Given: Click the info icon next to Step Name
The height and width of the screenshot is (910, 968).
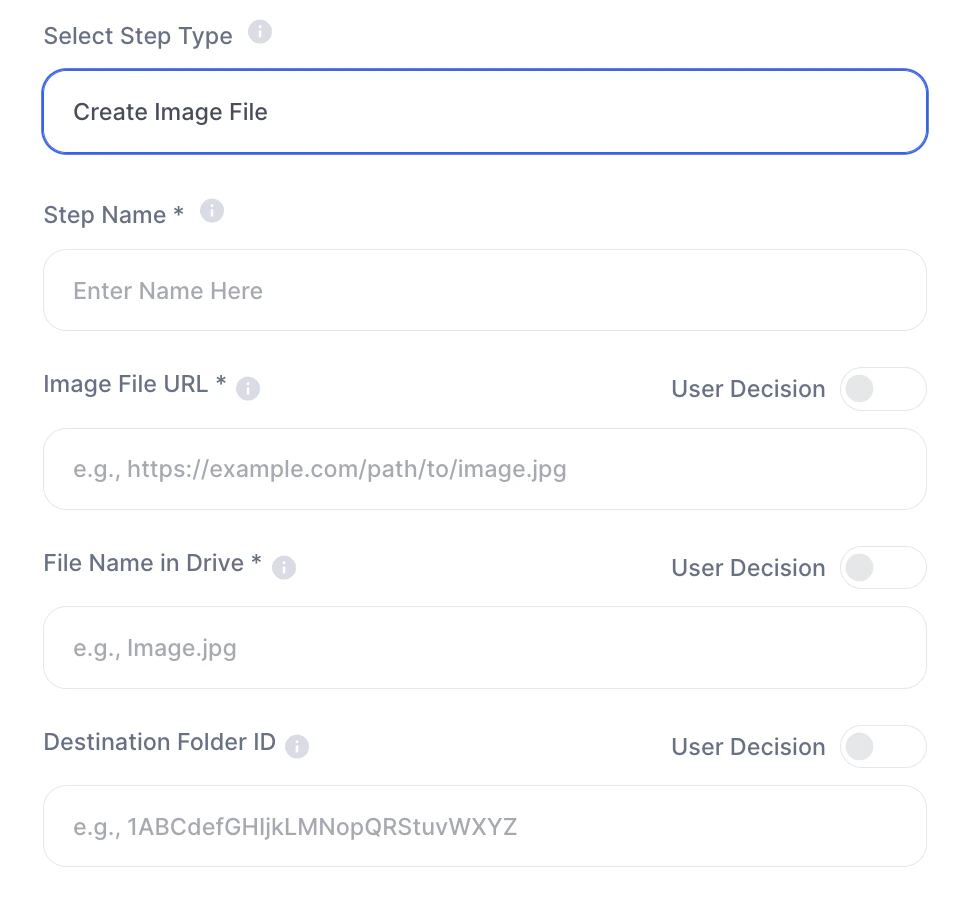Looking at the screenshot, I should coord(212,211).
